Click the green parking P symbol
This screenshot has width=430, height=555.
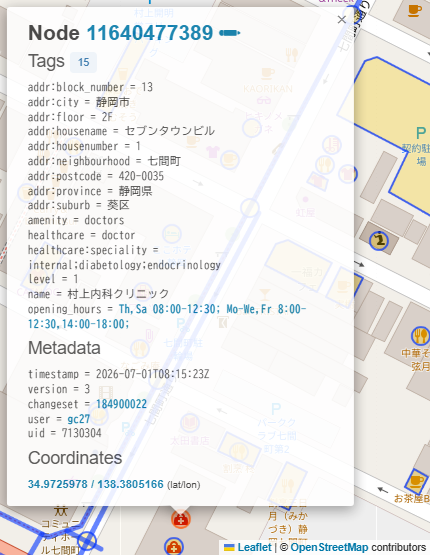click(x=421, y=133)
